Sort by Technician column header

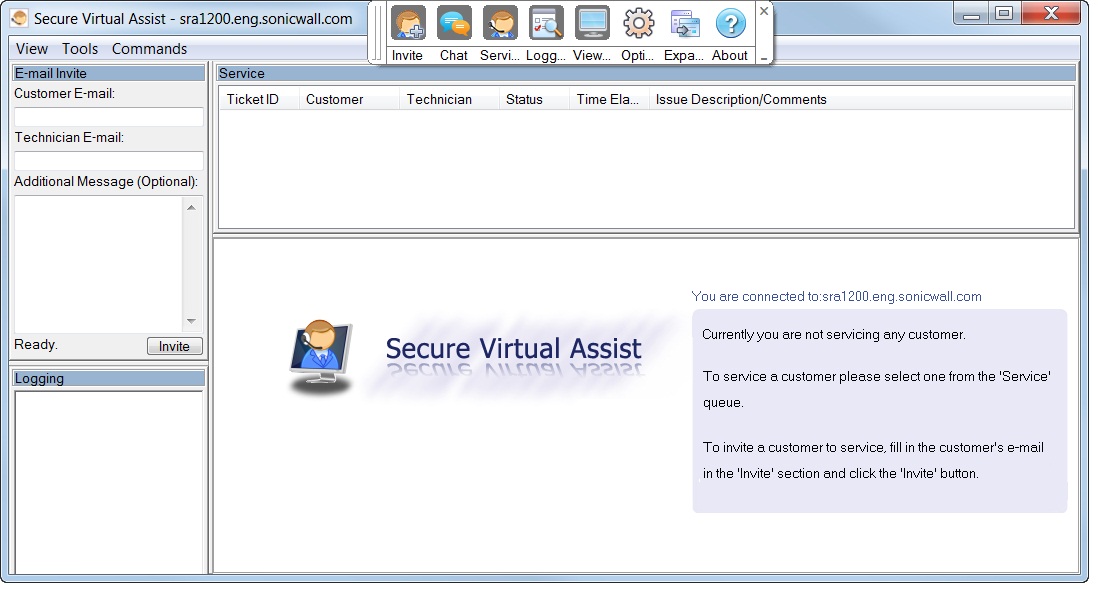(449, 99)
